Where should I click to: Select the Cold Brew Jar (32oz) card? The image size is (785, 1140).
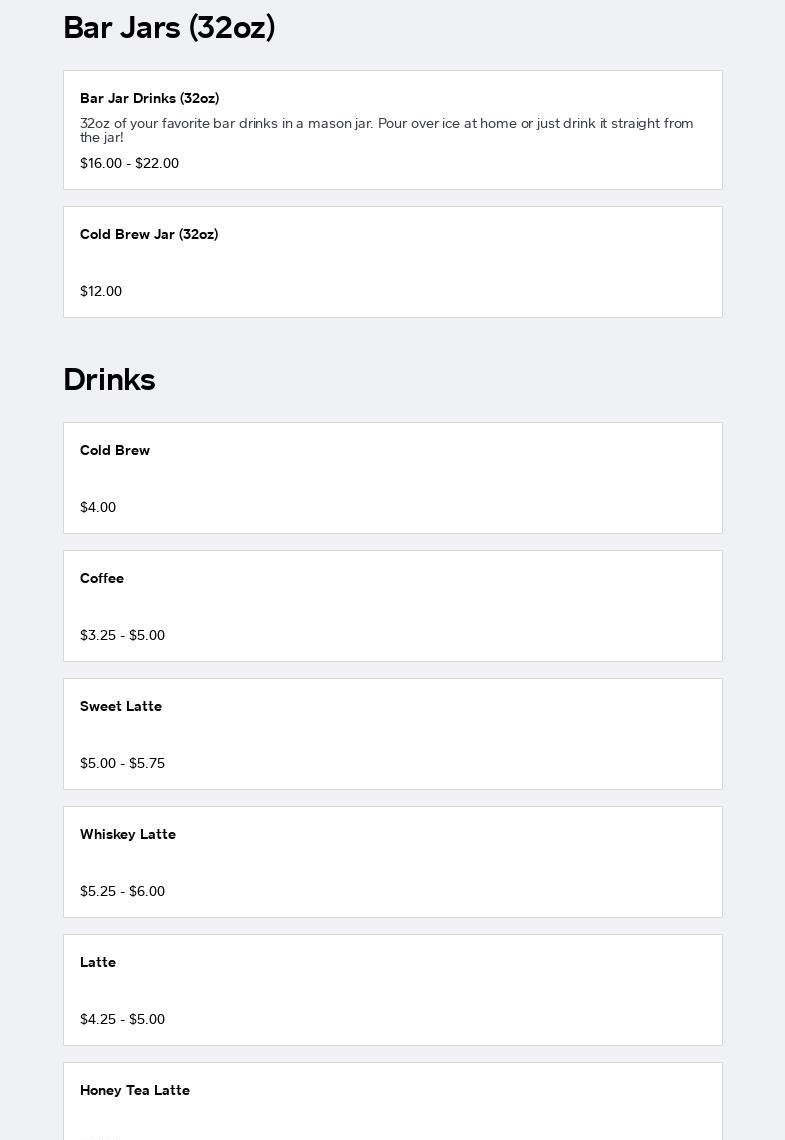click(x=392, y=262)
